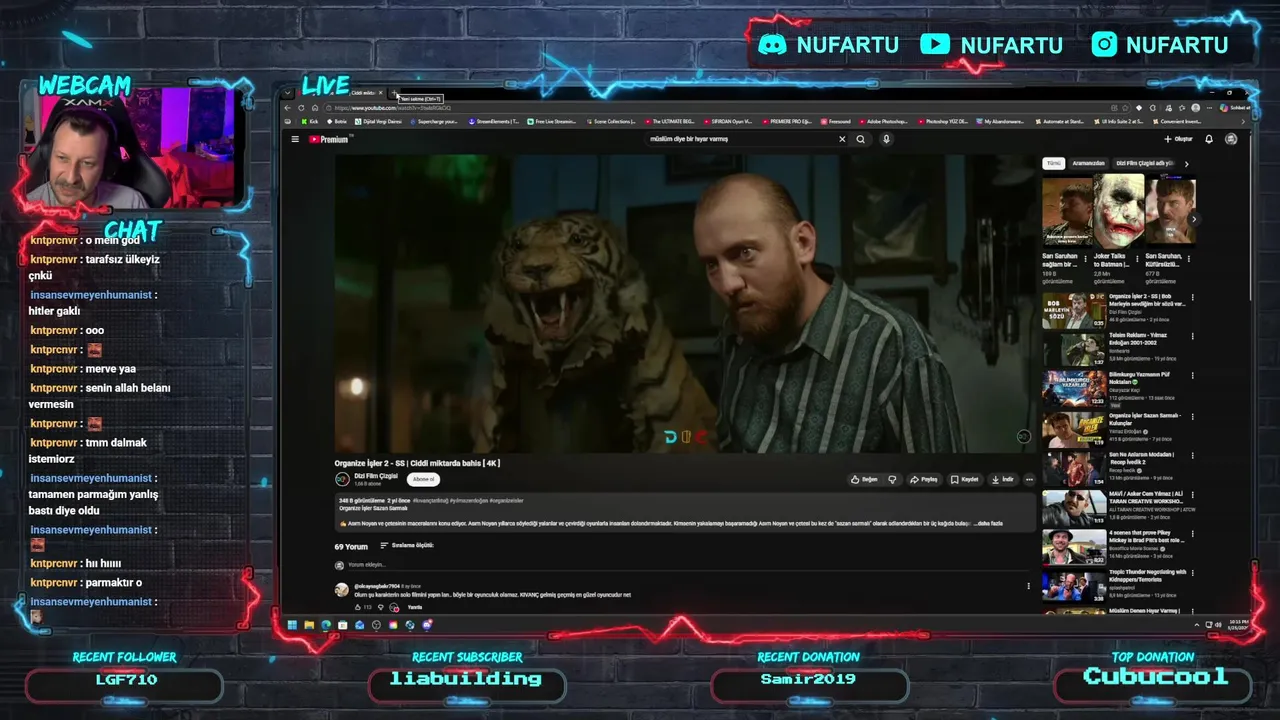Dislike the olcaysagbakr comment

(380, 607)
